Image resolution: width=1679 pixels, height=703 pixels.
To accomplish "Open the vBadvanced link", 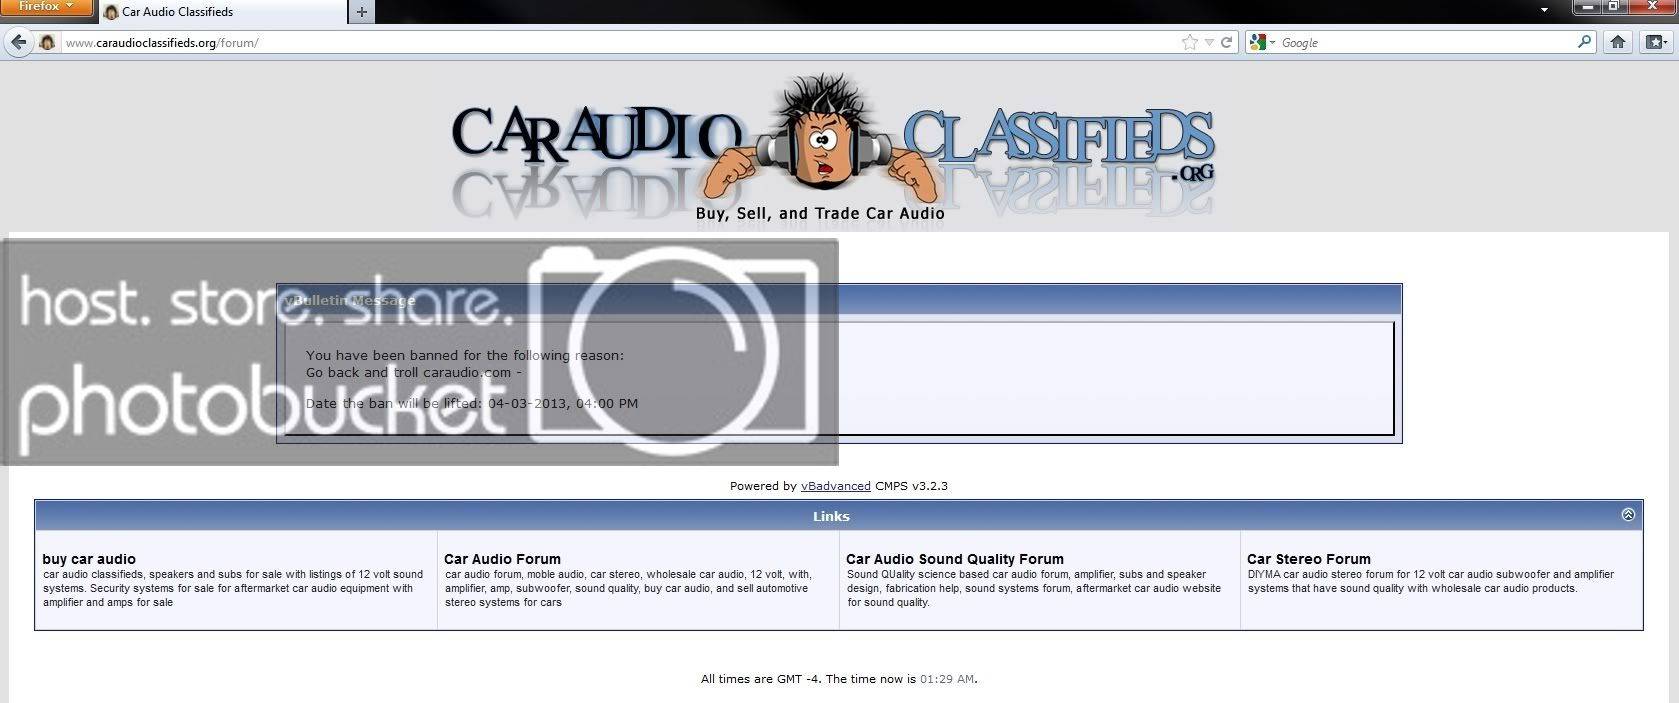I will pyautogui.click(x=835, y=486).
